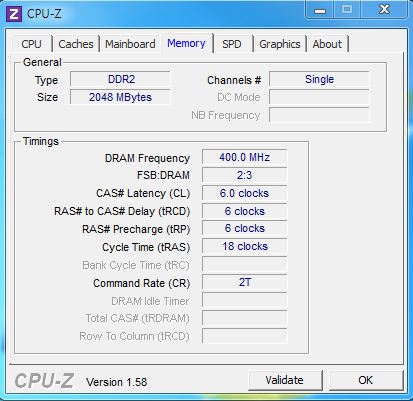Click the Validate button
413x401 pixels.
tap(285, 380)
